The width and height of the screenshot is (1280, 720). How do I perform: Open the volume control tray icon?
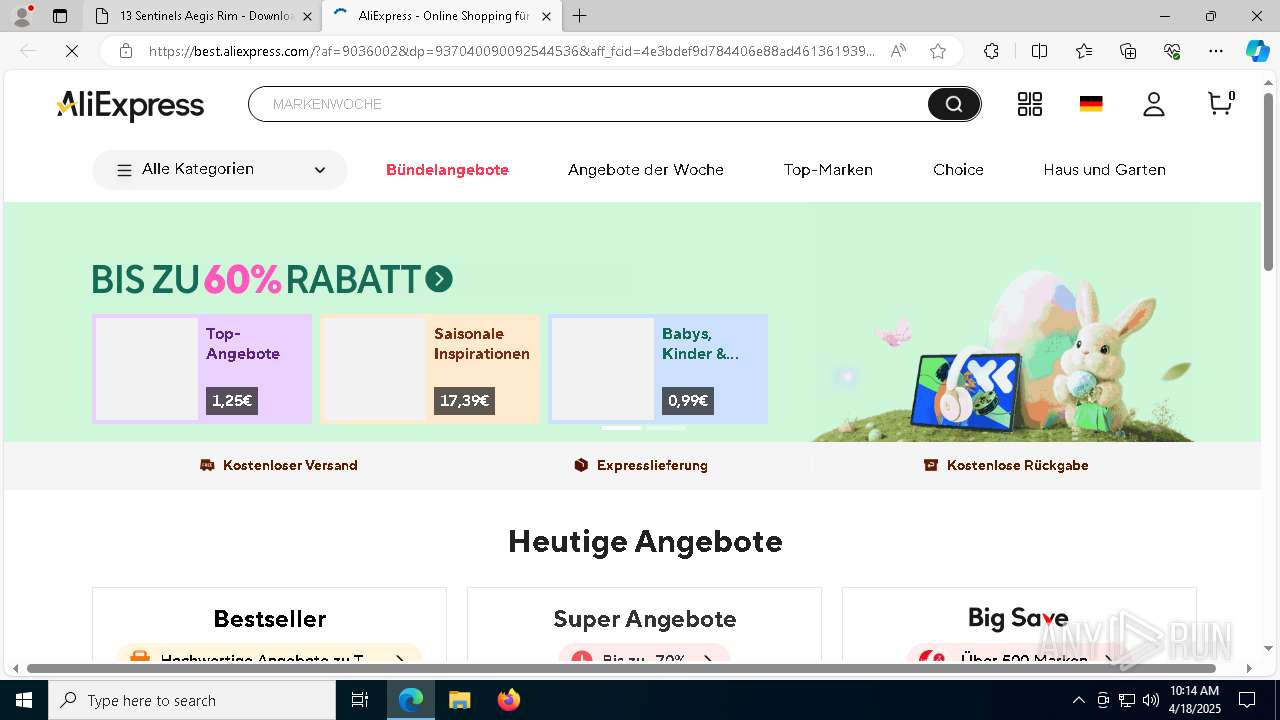[1151, 700]
